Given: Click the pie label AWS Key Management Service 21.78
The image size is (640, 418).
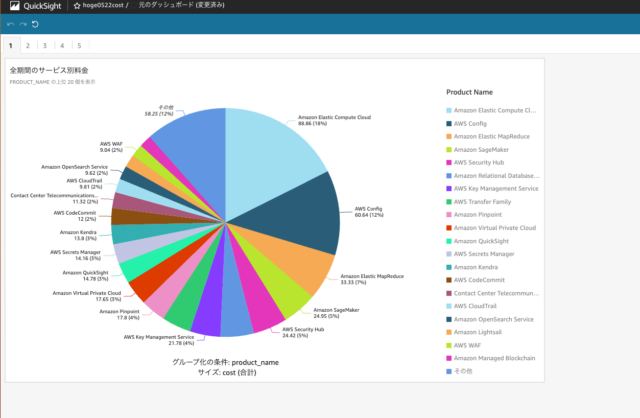Looking at the screenshot, I should [159, 340].
